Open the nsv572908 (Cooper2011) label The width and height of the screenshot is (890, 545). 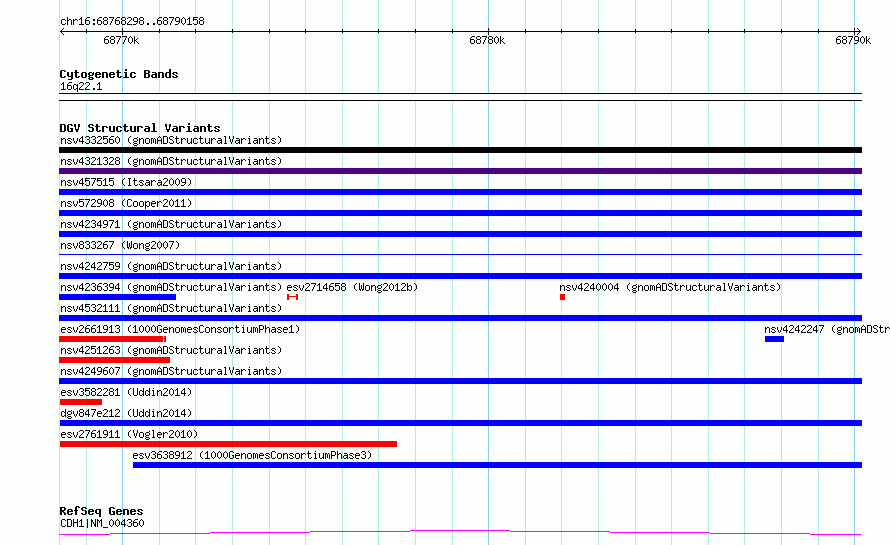click(126, 203)
